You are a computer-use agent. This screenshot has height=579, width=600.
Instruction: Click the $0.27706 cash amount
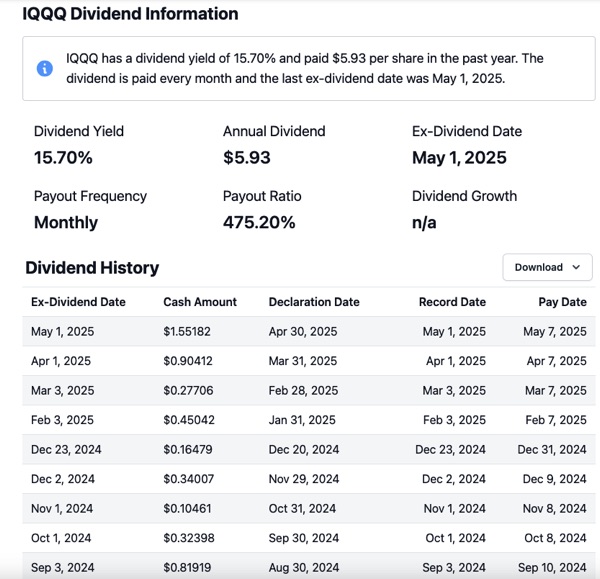pos(188,391)
